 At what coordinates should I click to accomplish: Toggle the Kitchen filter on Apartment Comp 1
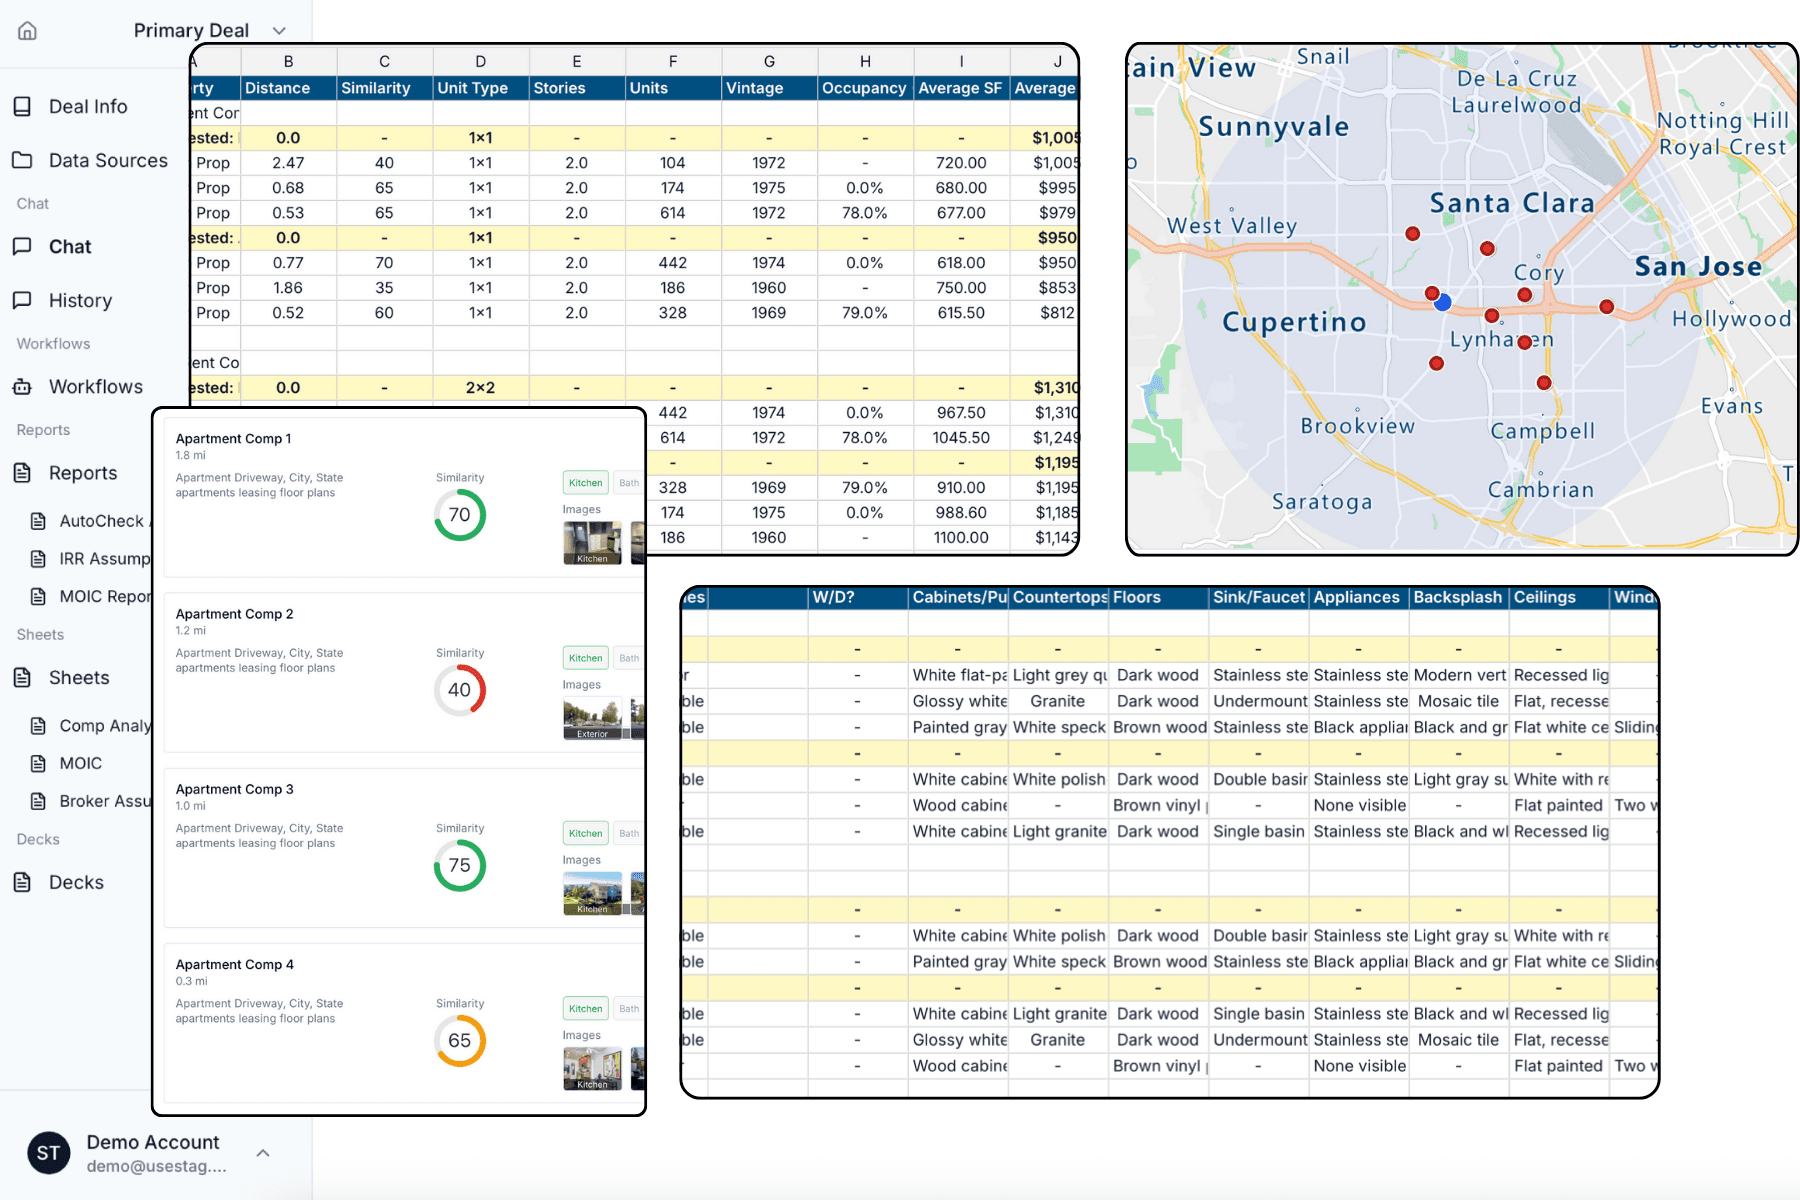pos(585,482)
